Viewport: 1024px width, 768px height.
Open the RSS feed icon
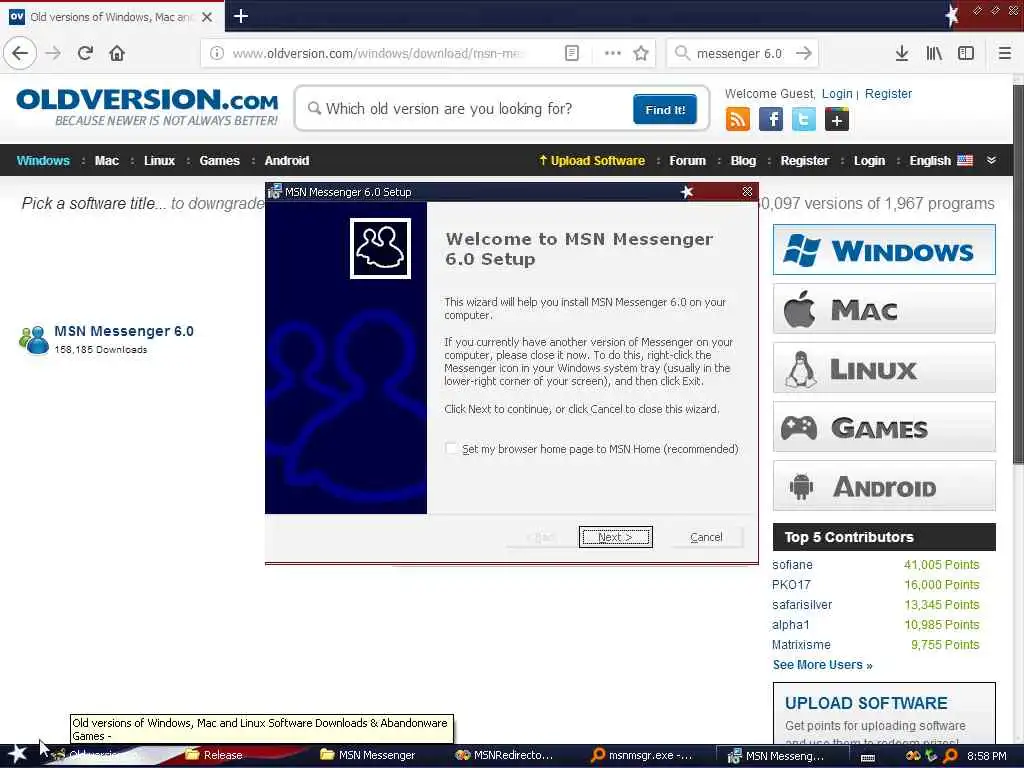pyautogui.click(x=737, y=120)
